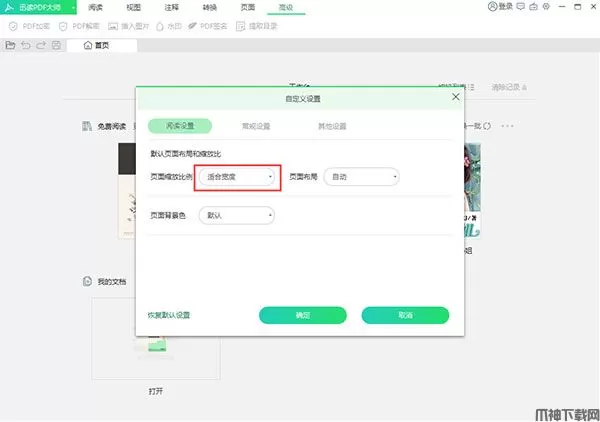The height and width of the screenshot is (422, 600).
Task: Click the 水印 toolbar icon
Action: [162, 26]
